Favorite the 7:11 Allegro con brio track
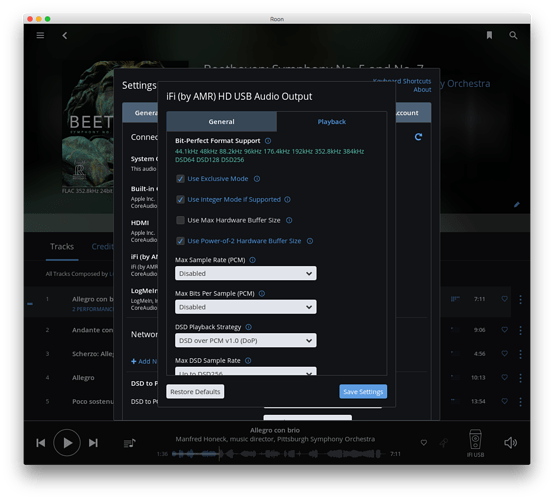This screenshot has height=500, width=555. tap(505, 299)
